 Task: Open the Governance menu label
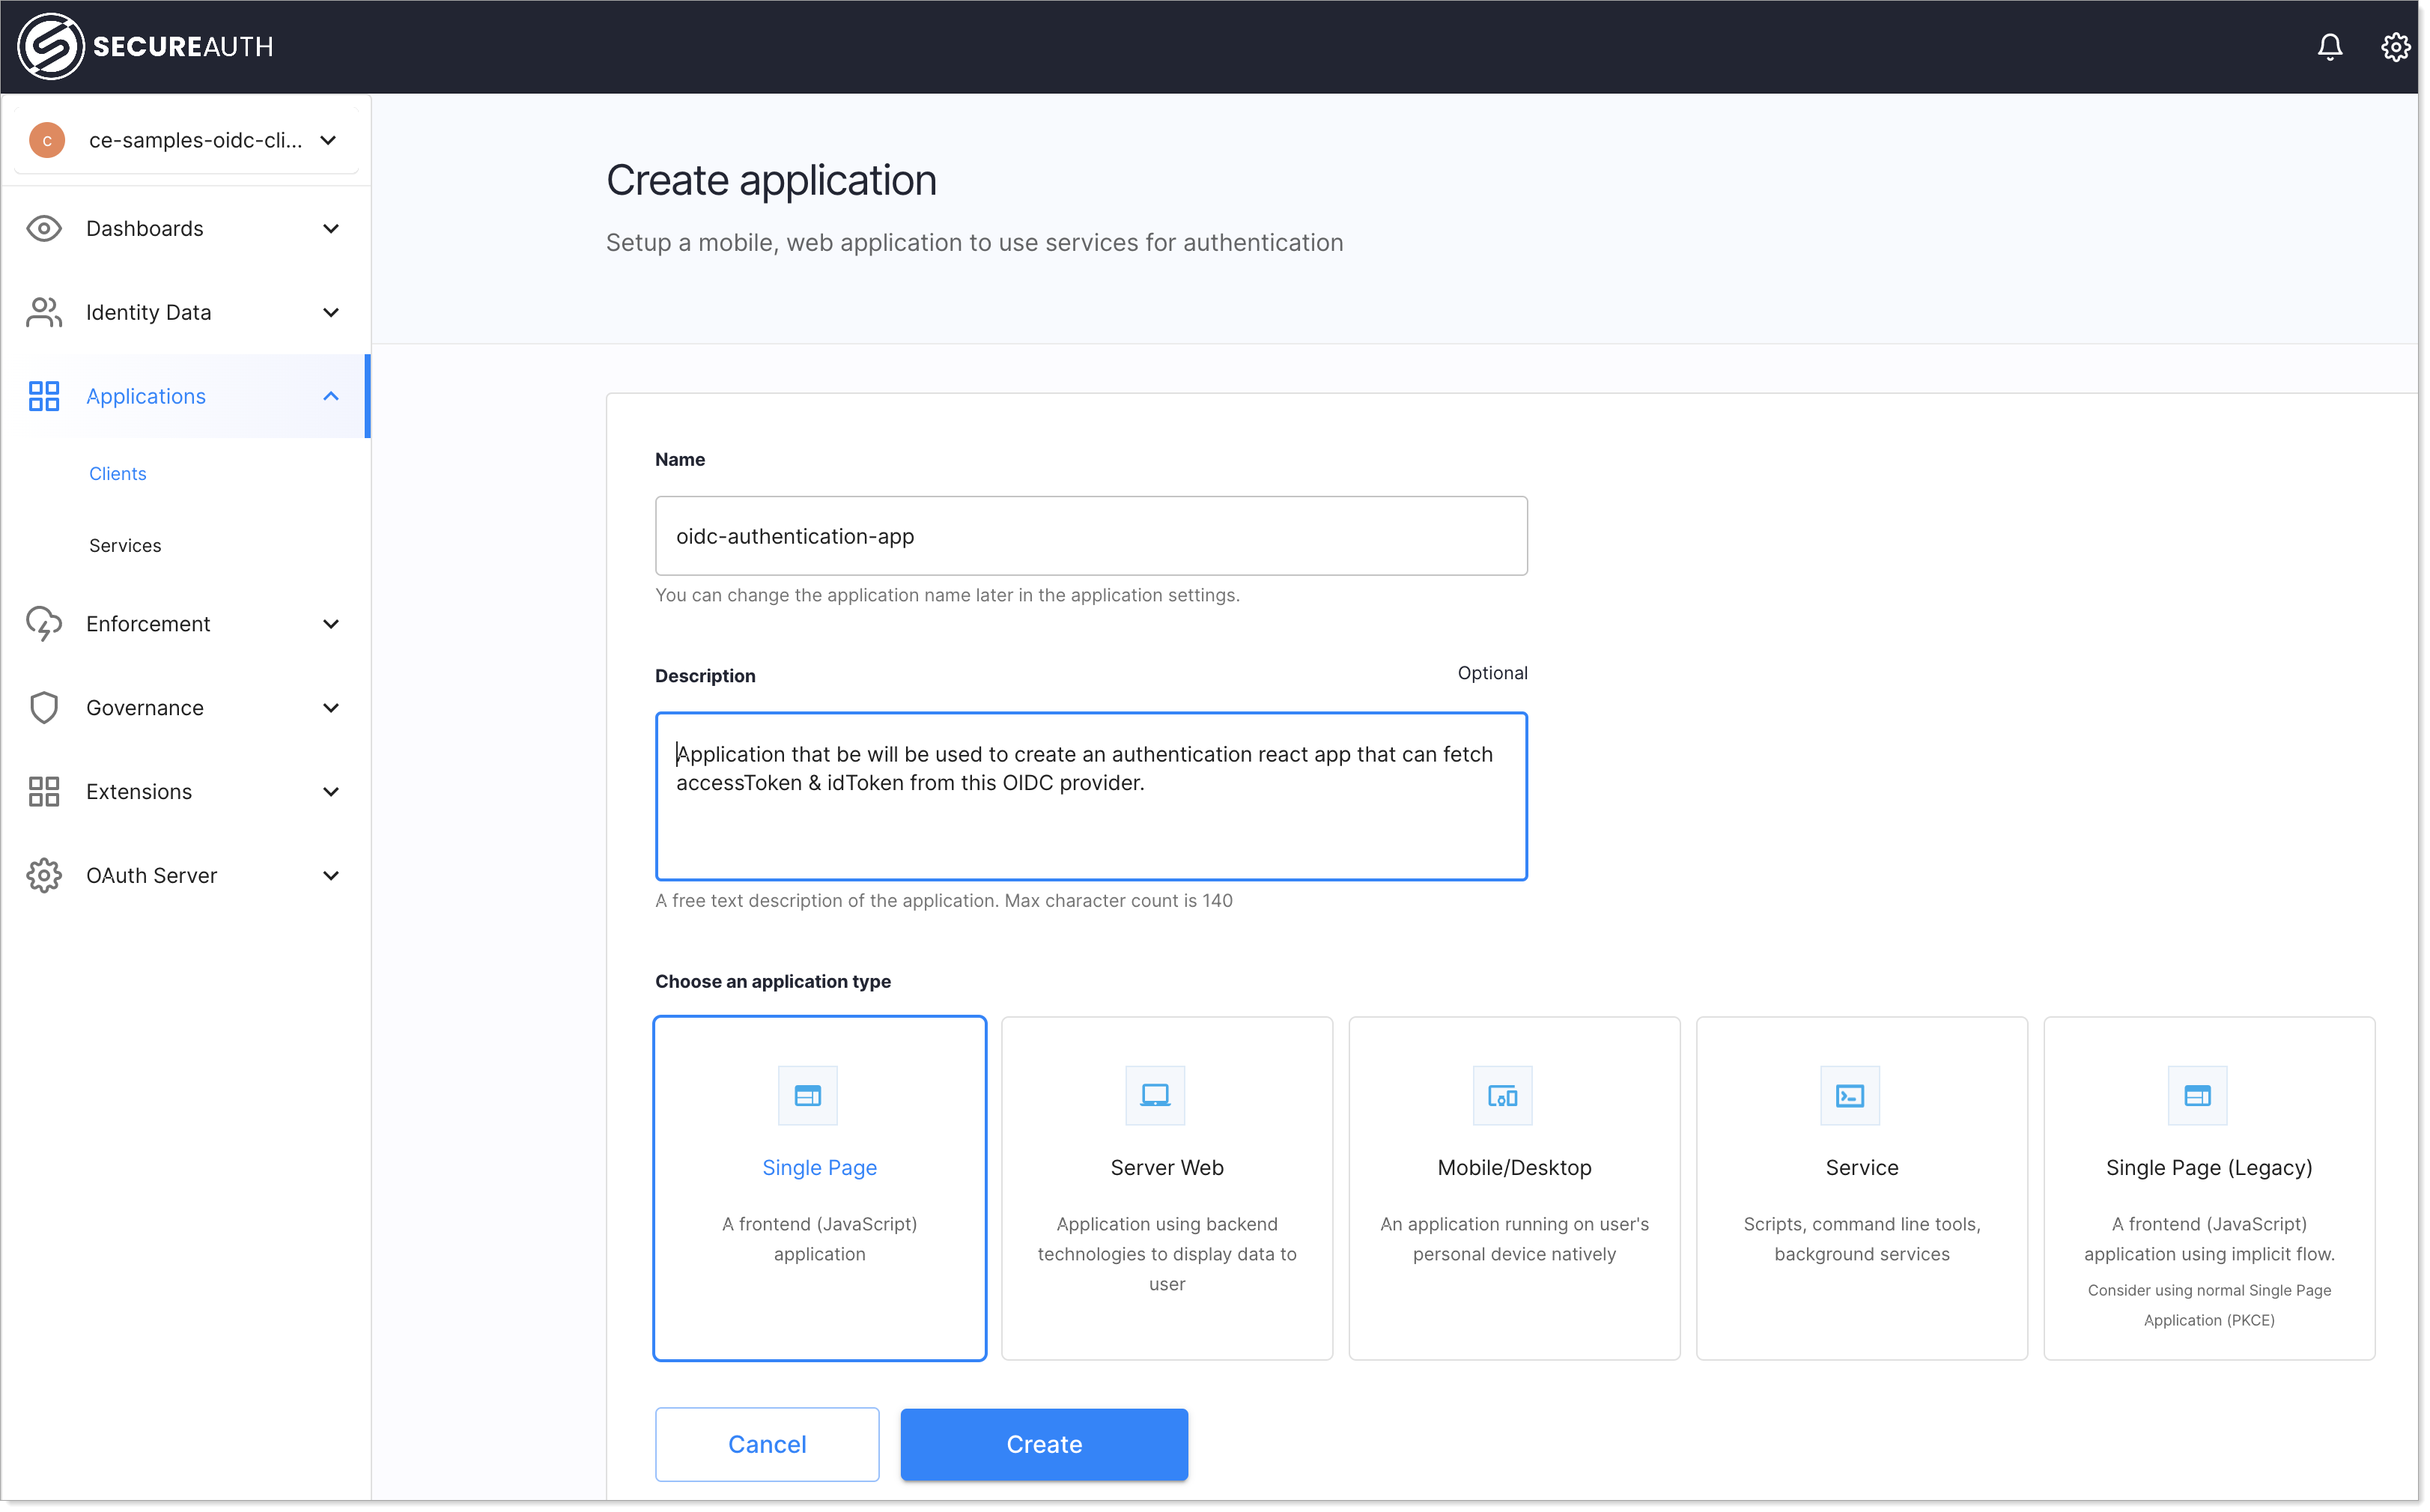pos(145,708)
